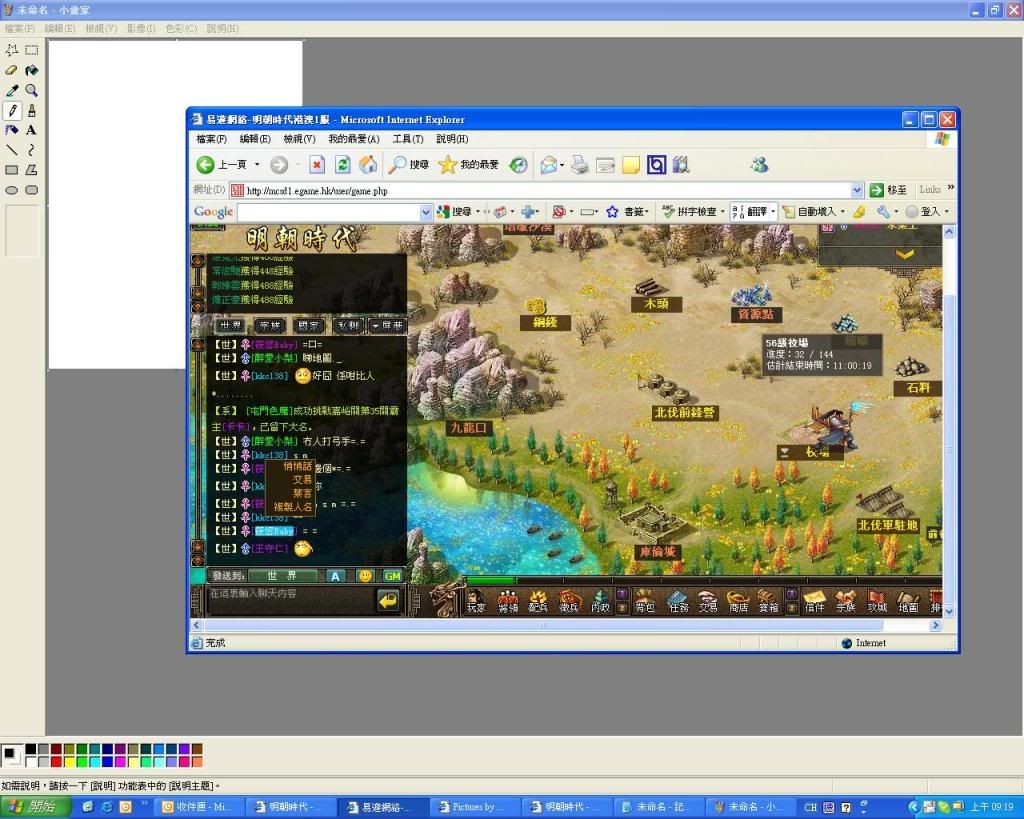Pick the white color swatch in Paint palette
The width and height of the screenshot is (1024, 819).
(31, 761)
